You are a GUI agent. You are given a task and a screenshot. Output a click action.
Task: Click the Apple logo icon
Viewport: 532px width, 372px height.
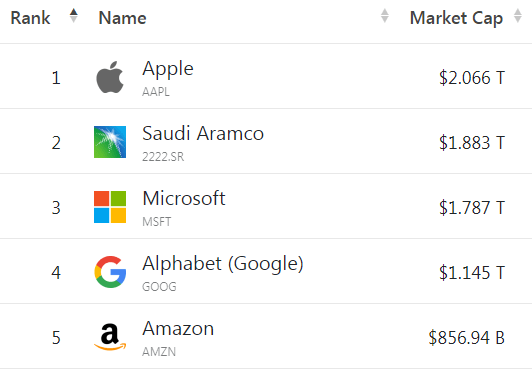pyautogui.click(x=110, y=77)
